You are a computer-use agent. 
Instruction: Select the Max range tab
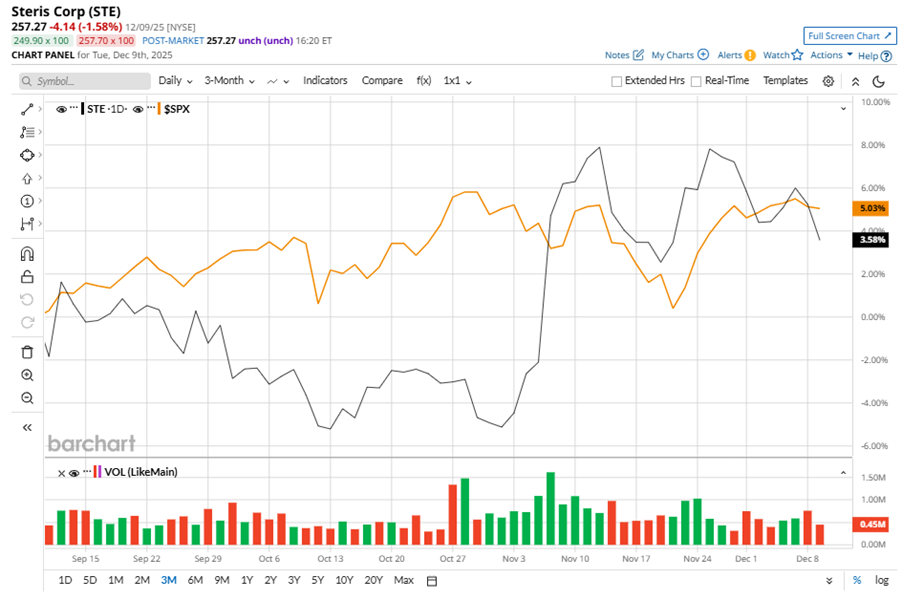404,580
